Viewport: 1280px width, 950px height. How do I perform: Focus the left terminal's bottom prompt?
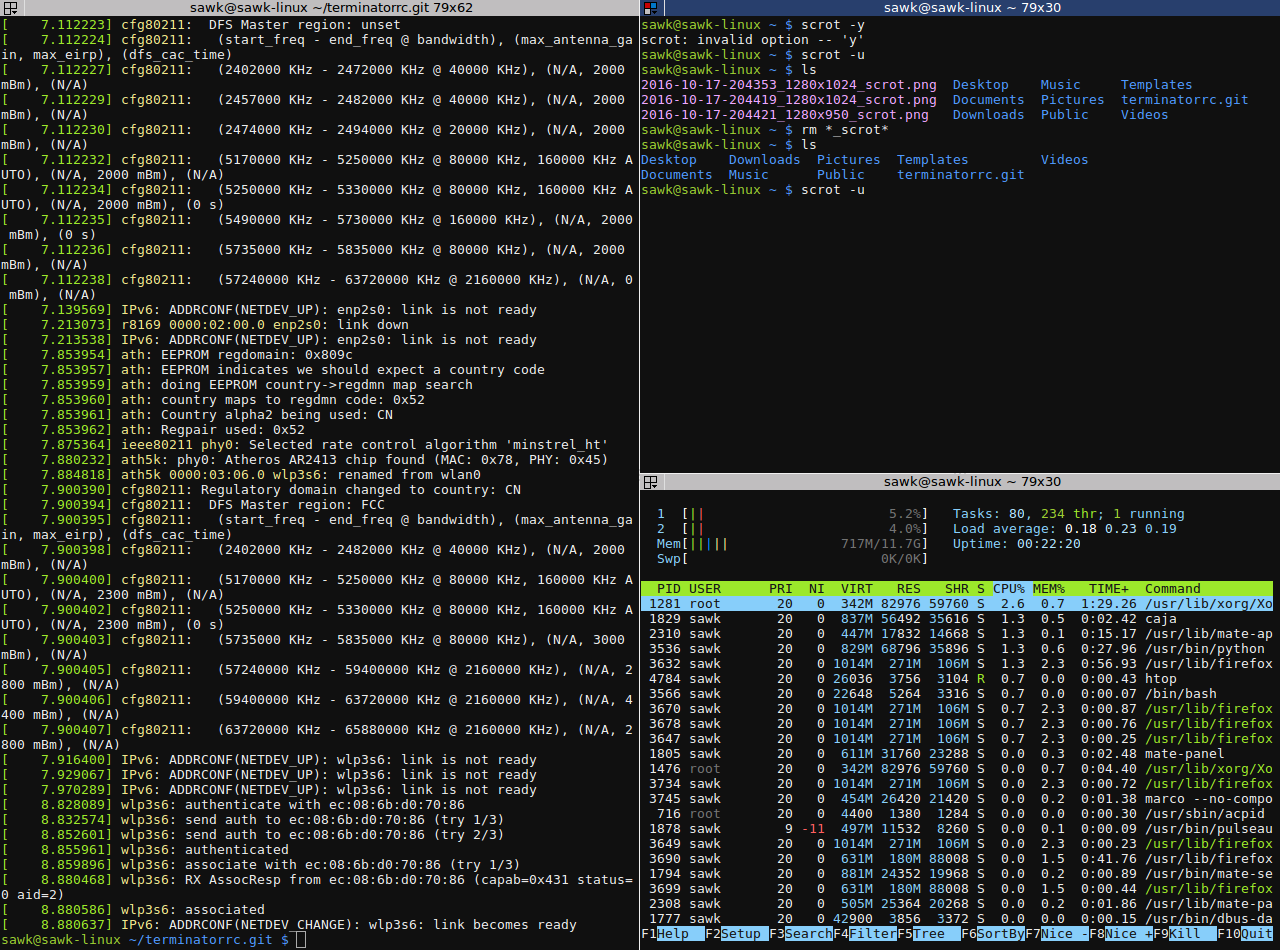coord(153,940)
